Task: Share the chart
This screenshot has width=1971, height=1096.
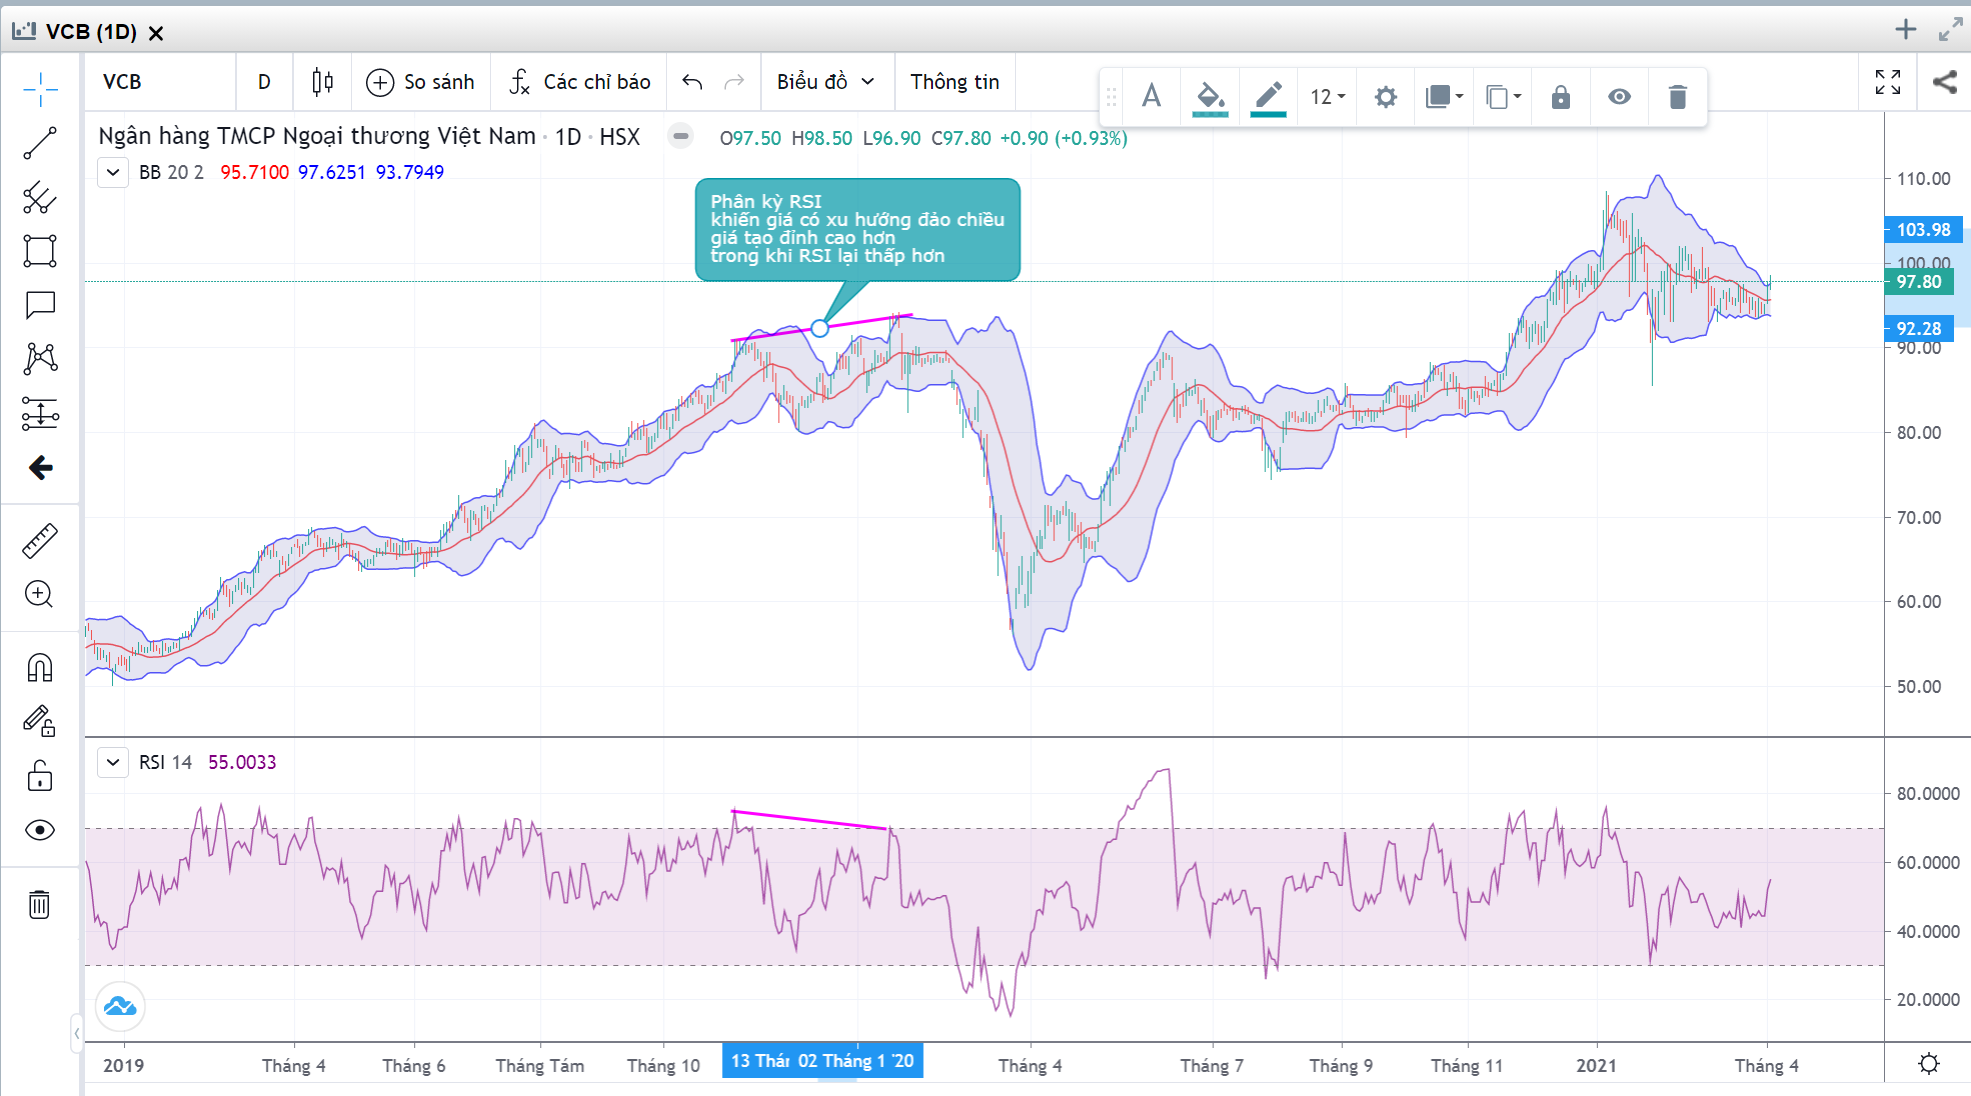Action: (1945, 82)
